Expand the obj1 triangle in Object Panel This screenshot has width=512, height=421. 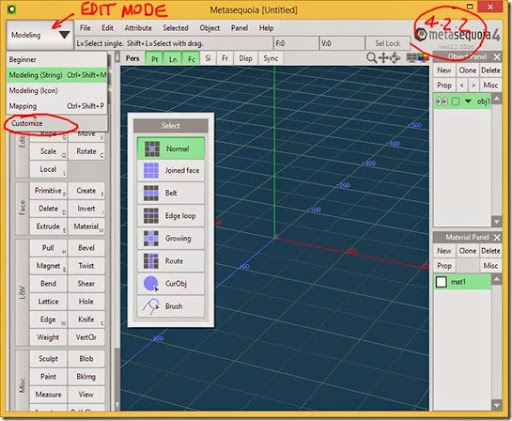click(468, 101)
